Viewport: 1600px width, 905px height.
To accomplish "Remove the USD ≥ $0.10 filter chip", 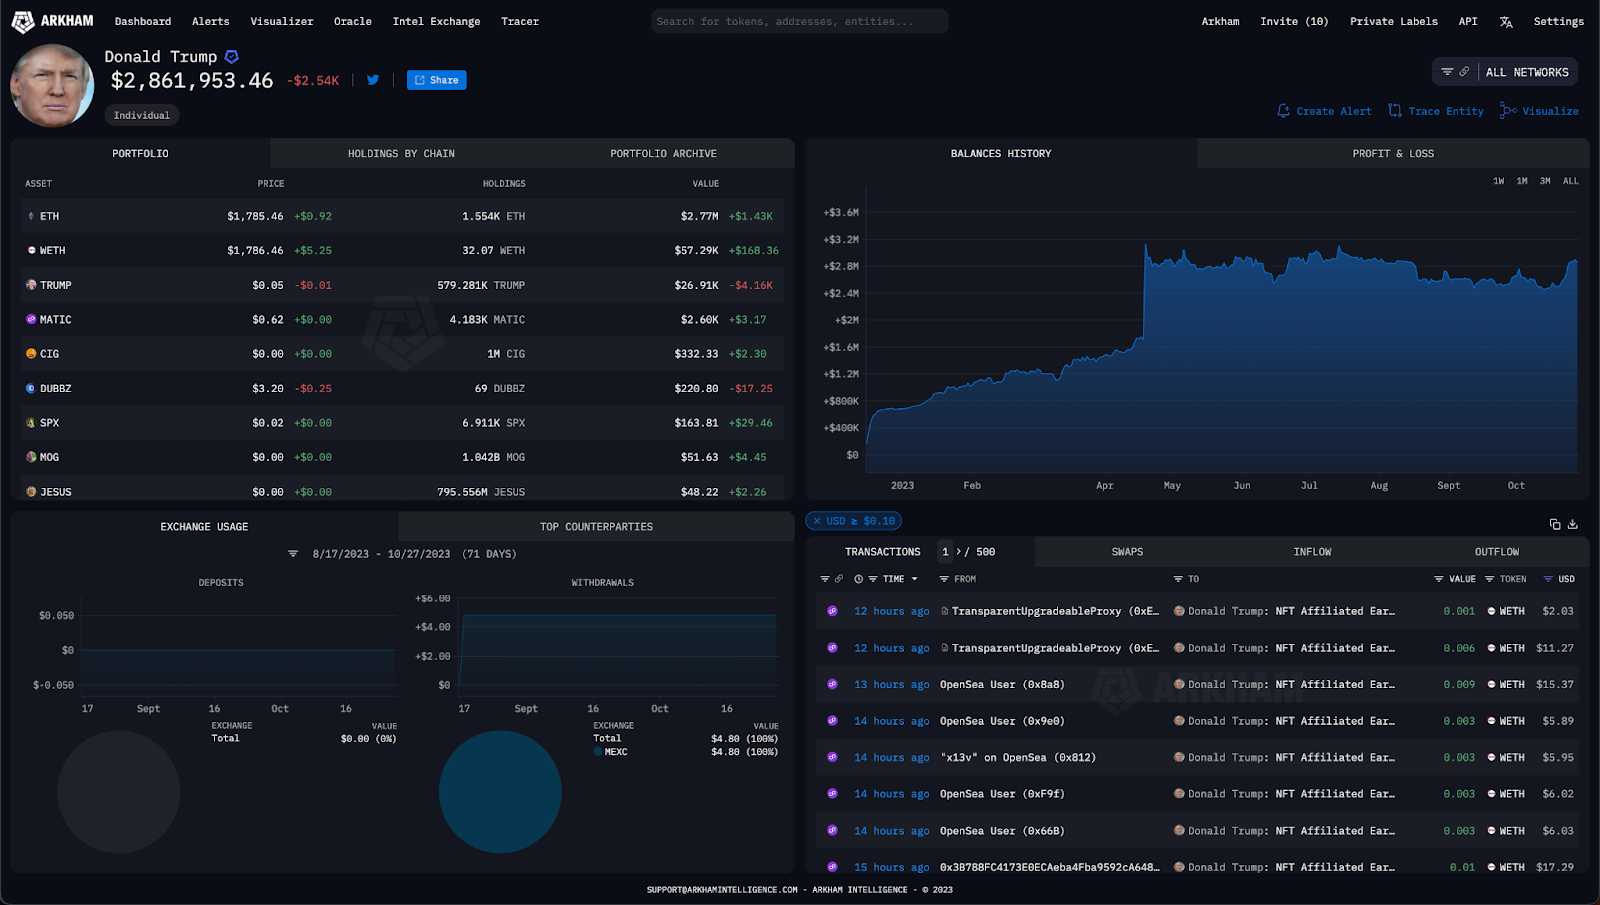I will [817, 521].
